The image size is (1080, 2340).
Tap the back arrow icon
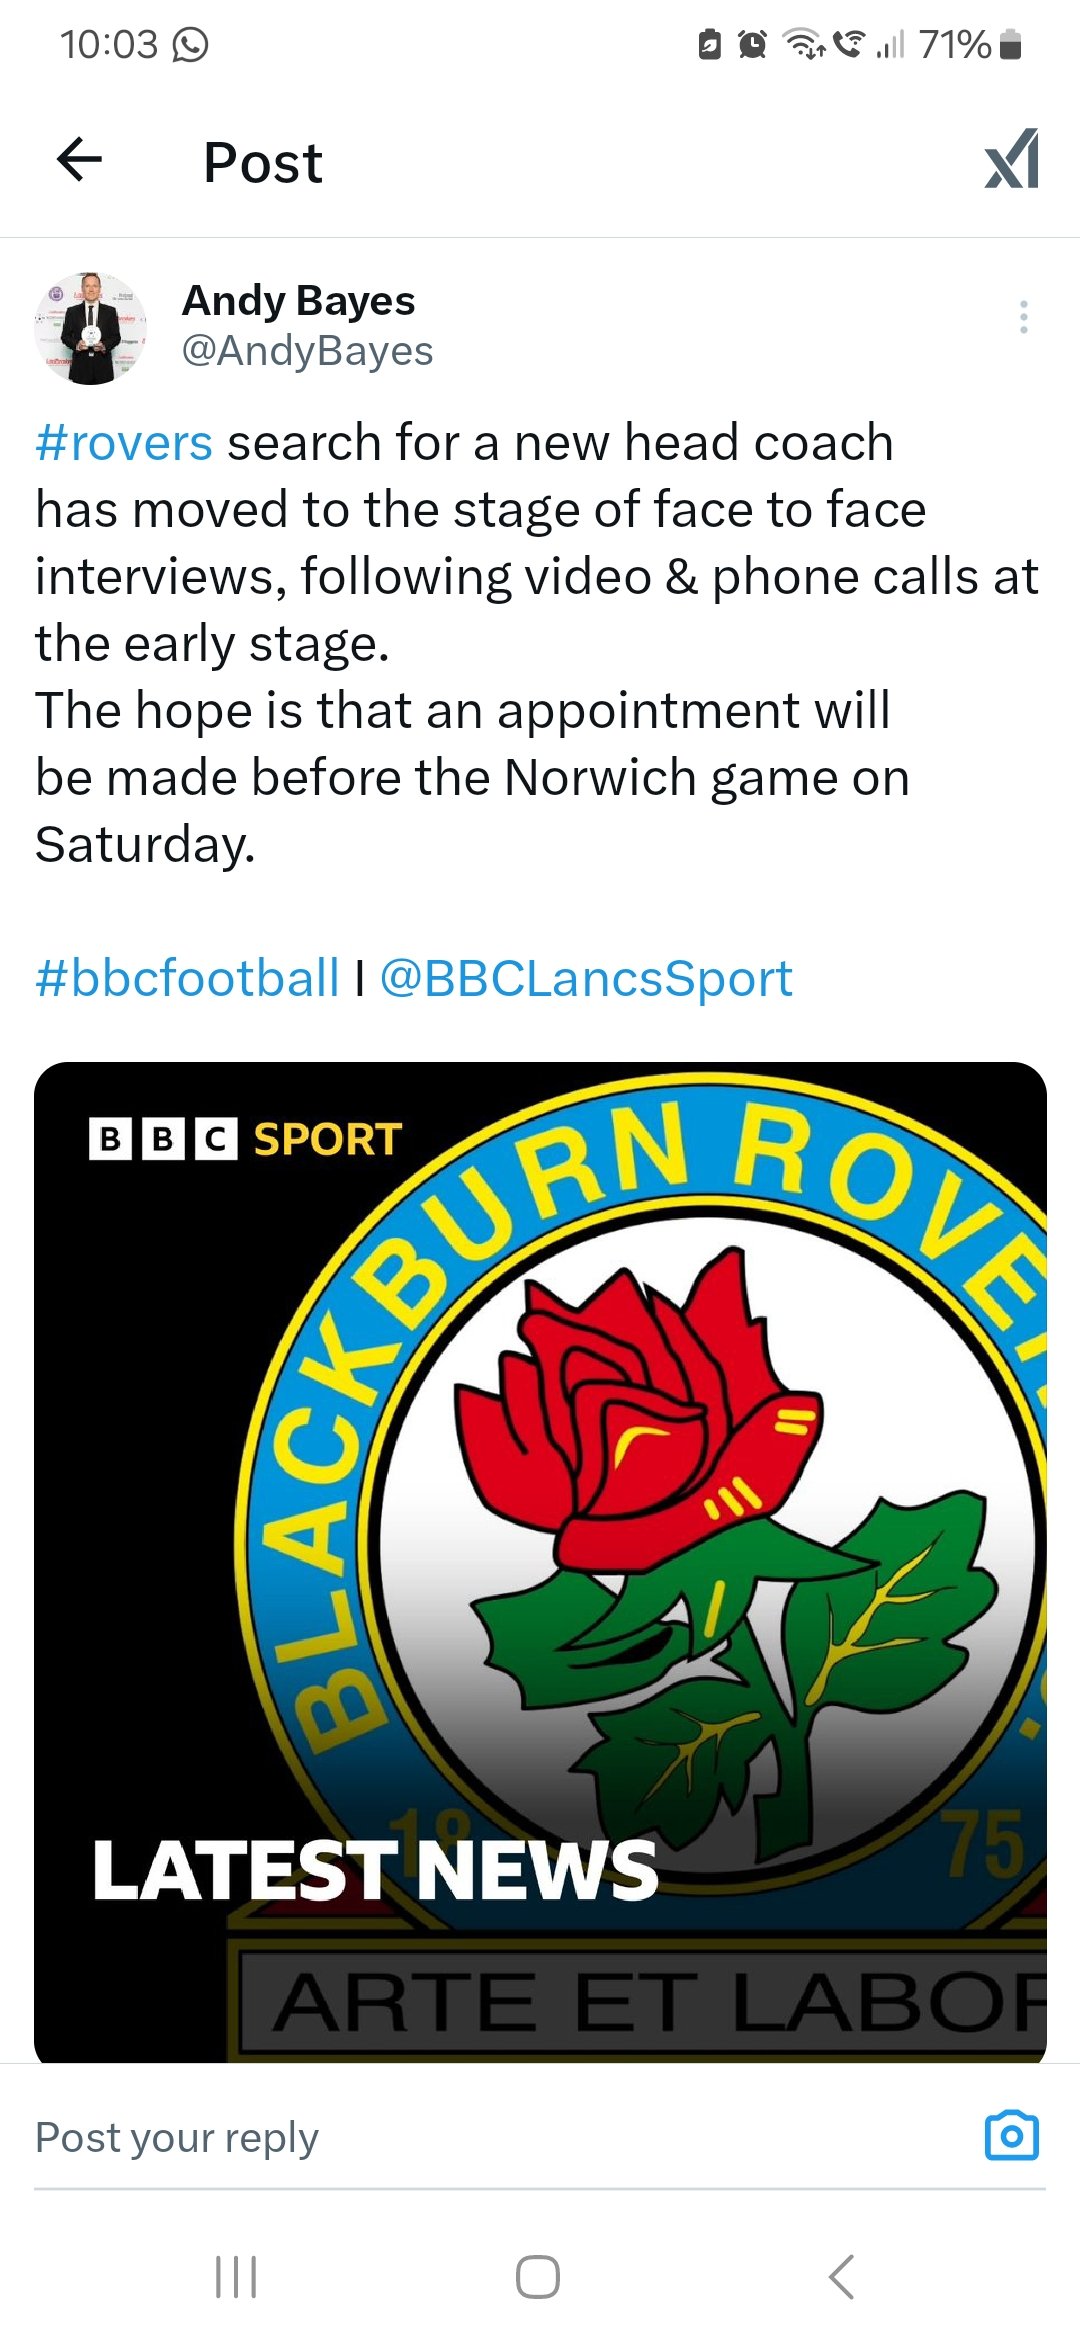pos(80,160)
